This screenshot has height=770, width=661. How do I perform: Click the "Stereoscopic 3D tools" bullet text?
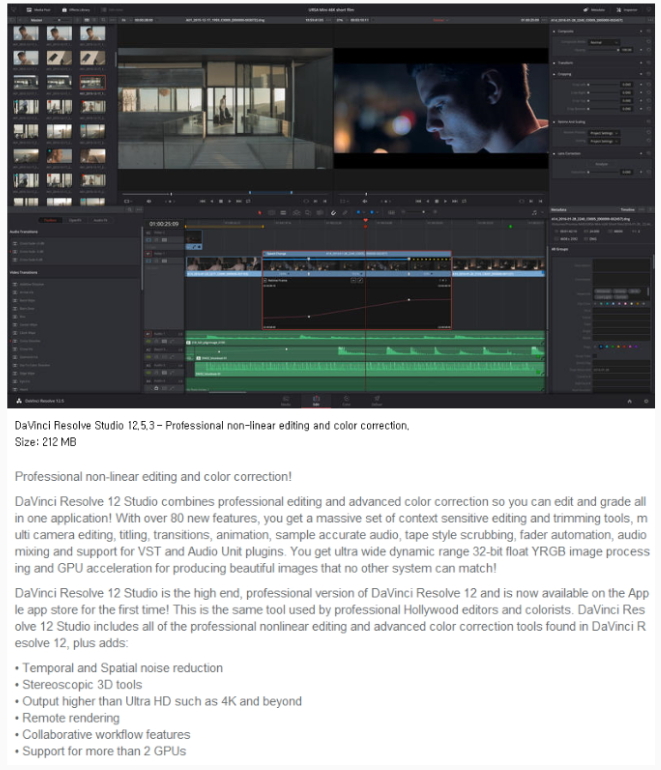82,685
